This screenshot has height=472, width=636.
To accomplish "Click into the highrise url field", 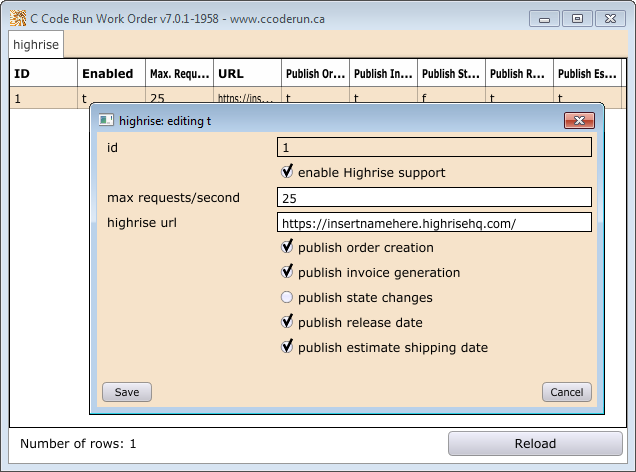I will [x=434, y=222].
